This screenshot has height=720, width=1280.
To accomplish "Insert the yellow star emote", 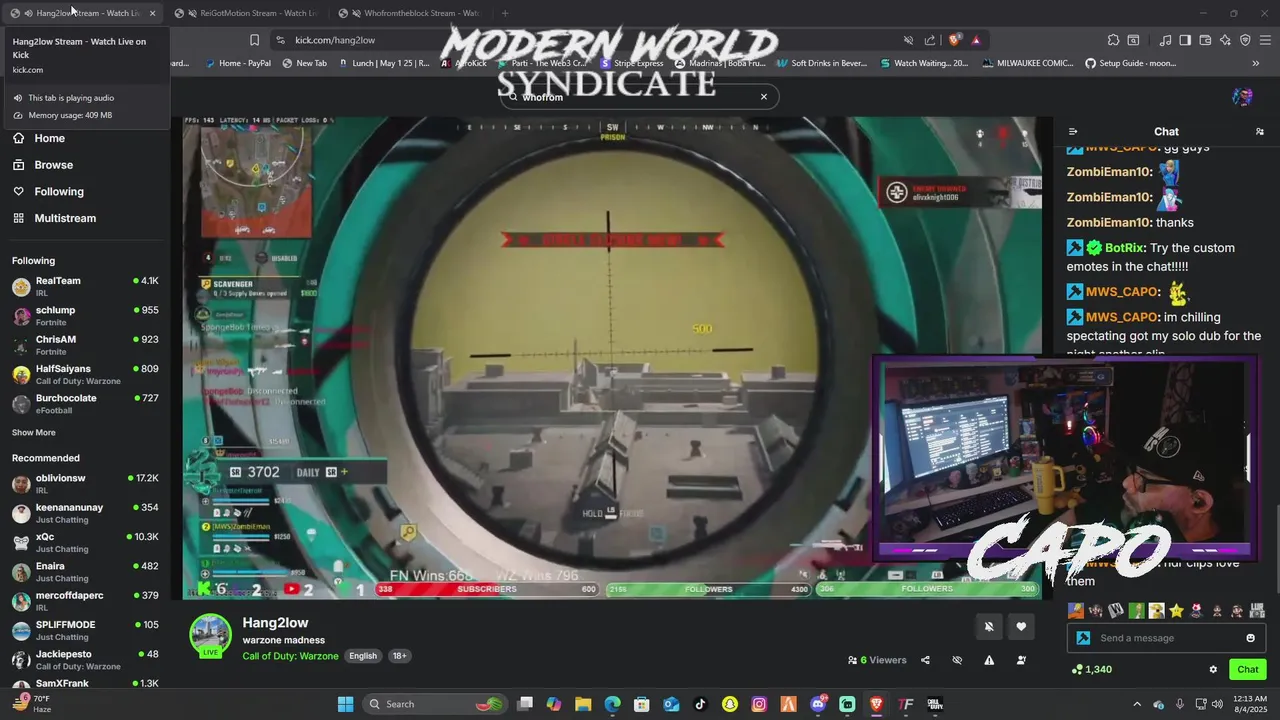I will click(x=1176, y=610).
